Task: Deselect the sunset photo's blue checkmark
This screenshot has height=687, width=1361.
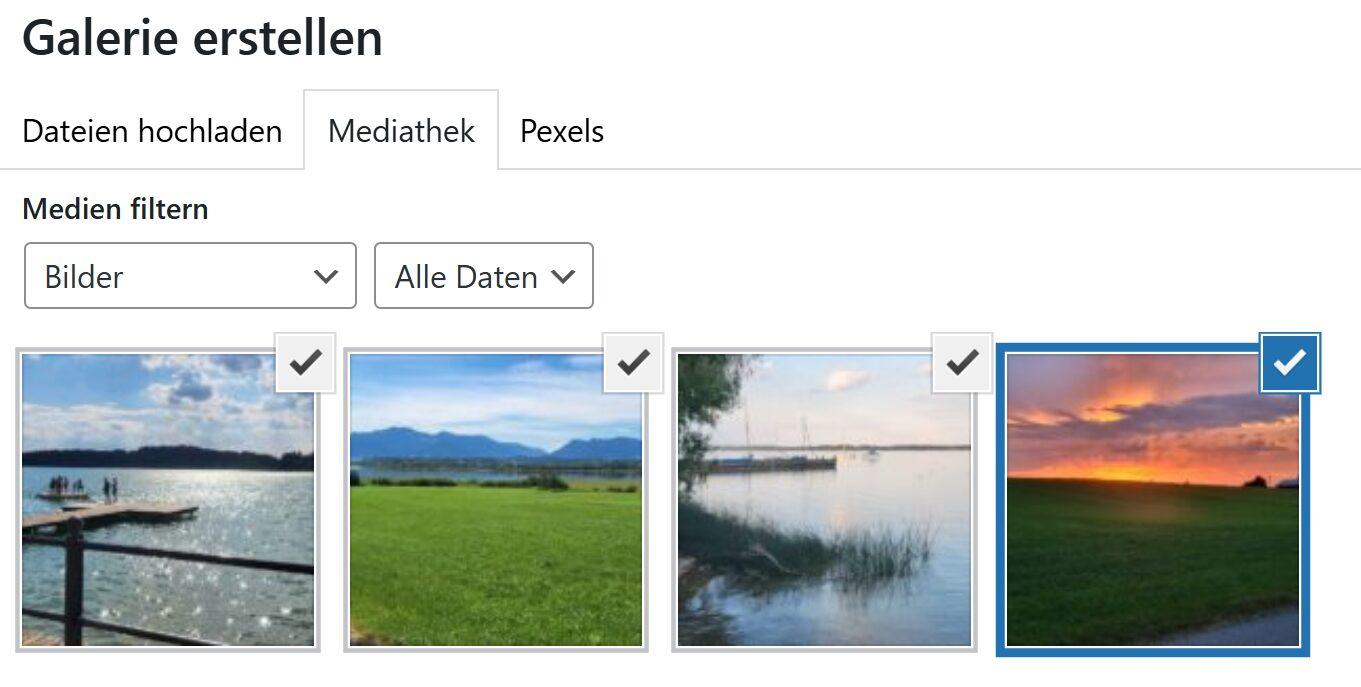Action: coord(1290,363)
